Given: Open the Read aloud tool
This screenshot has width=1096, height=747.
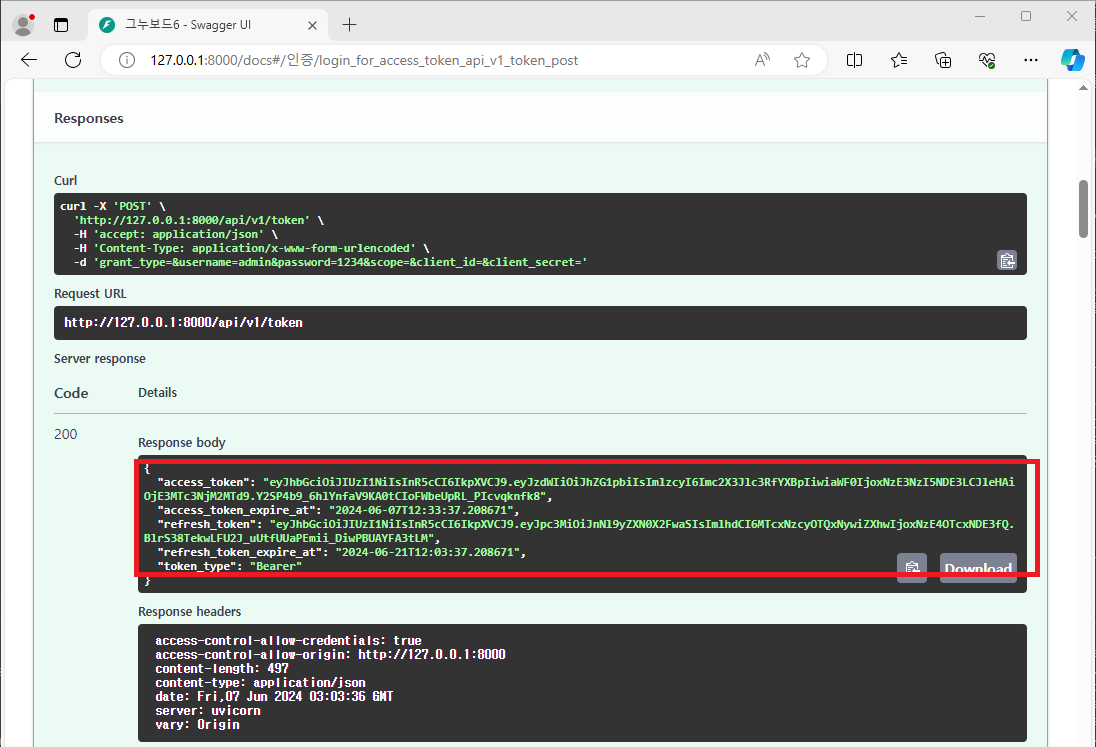Looking at the screenshot, I should coord(762,60).
